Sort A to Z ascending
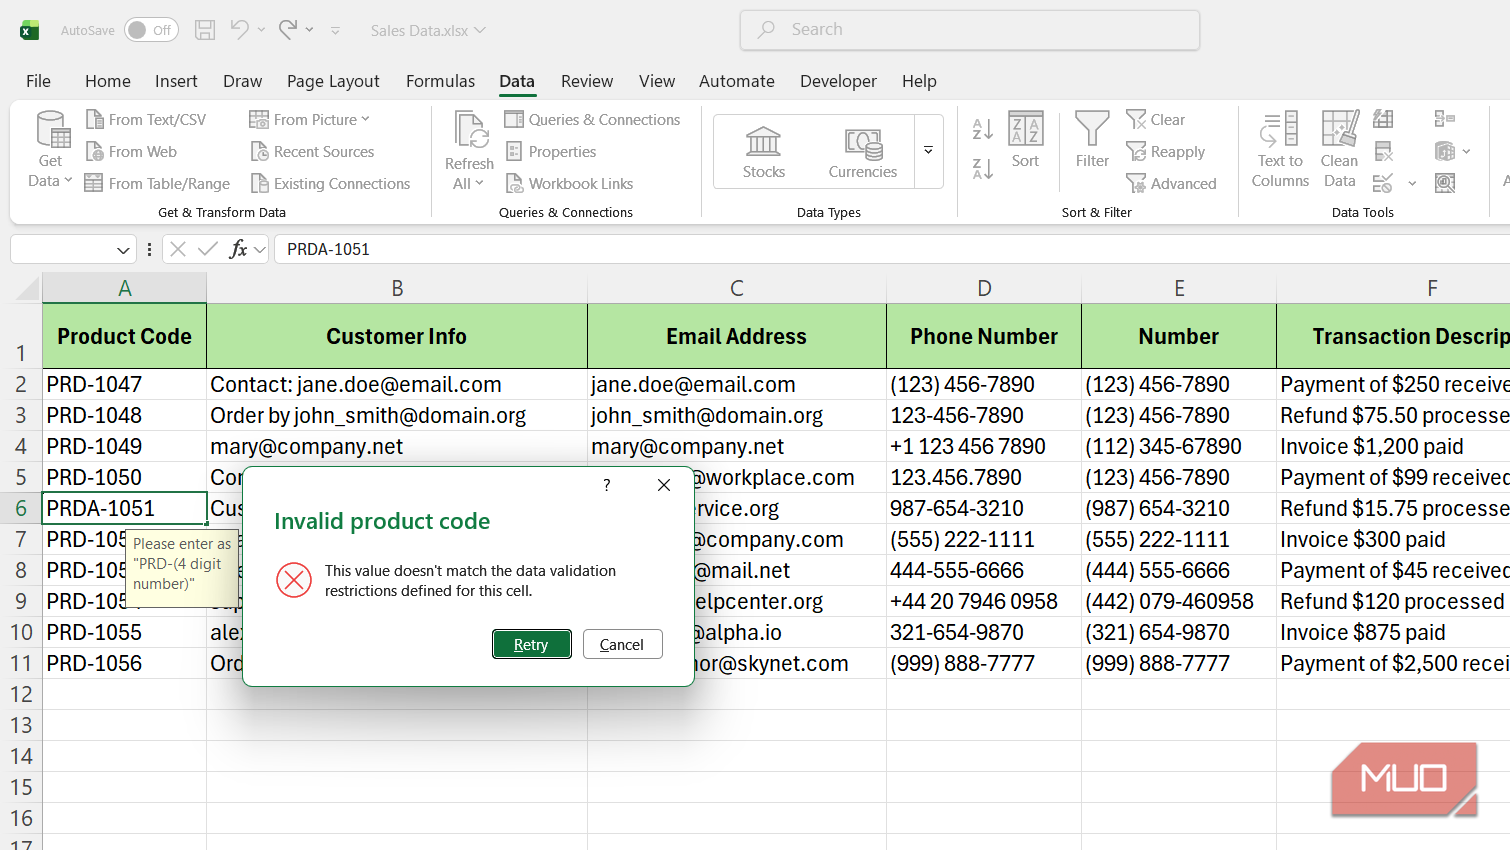This screenshot has height=850, width=1510. (x=983, y=129)
